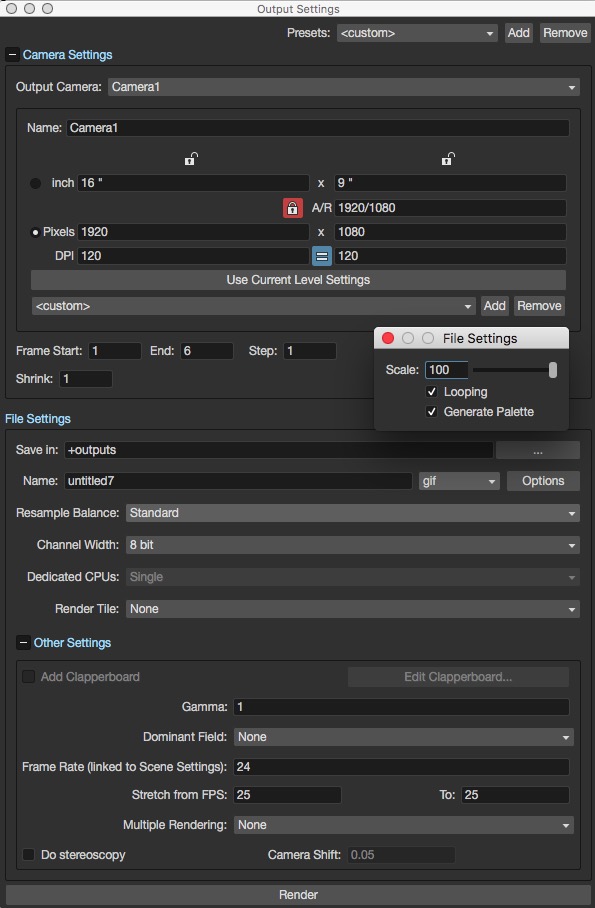The image size is (595, 908).
Task: Click Remove next to Presets
Action: pyautogui.click(x=565, y=33)
